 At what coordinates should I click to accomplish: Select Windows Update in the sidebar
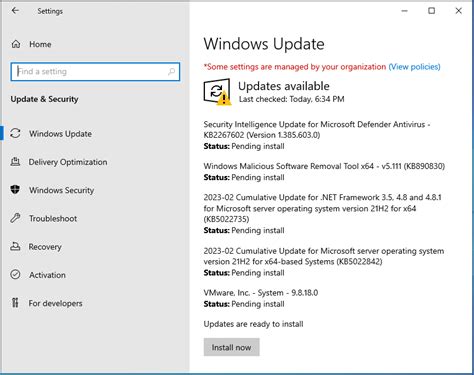pos(60,134)
